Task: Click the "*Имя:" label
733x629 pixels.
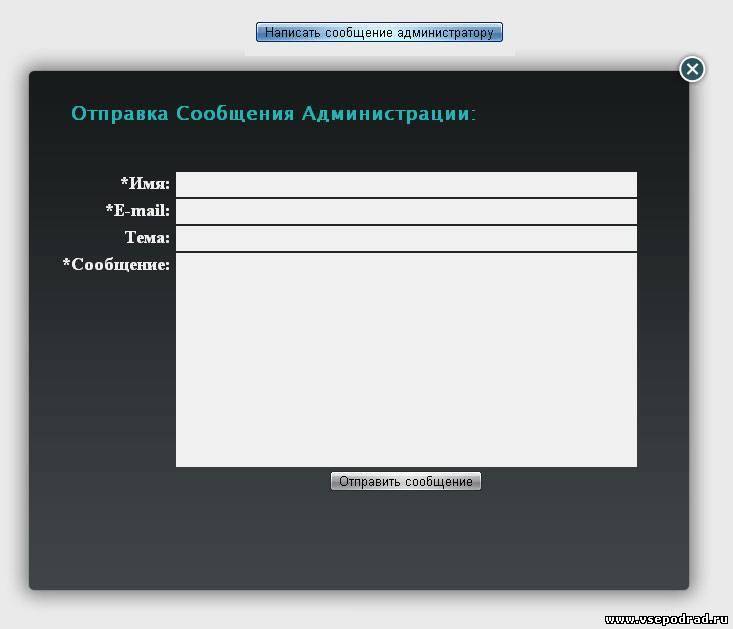Action: (x=145, y=183)
